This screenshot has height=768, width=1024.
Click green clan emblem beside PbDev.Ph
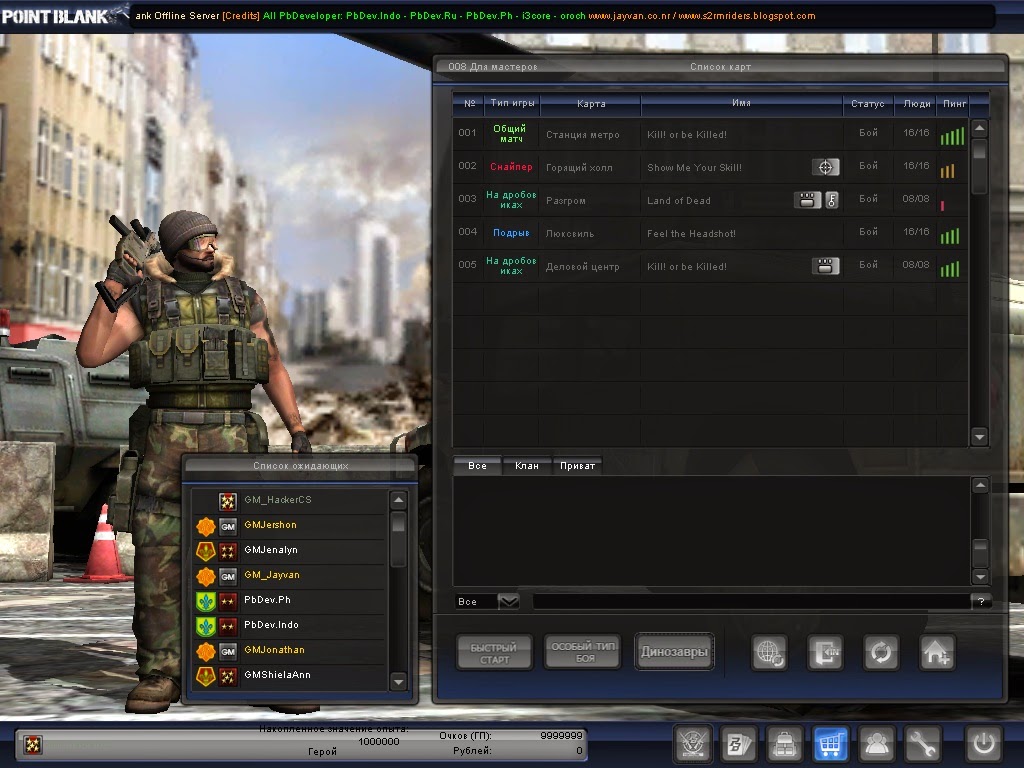coord(206,601)
